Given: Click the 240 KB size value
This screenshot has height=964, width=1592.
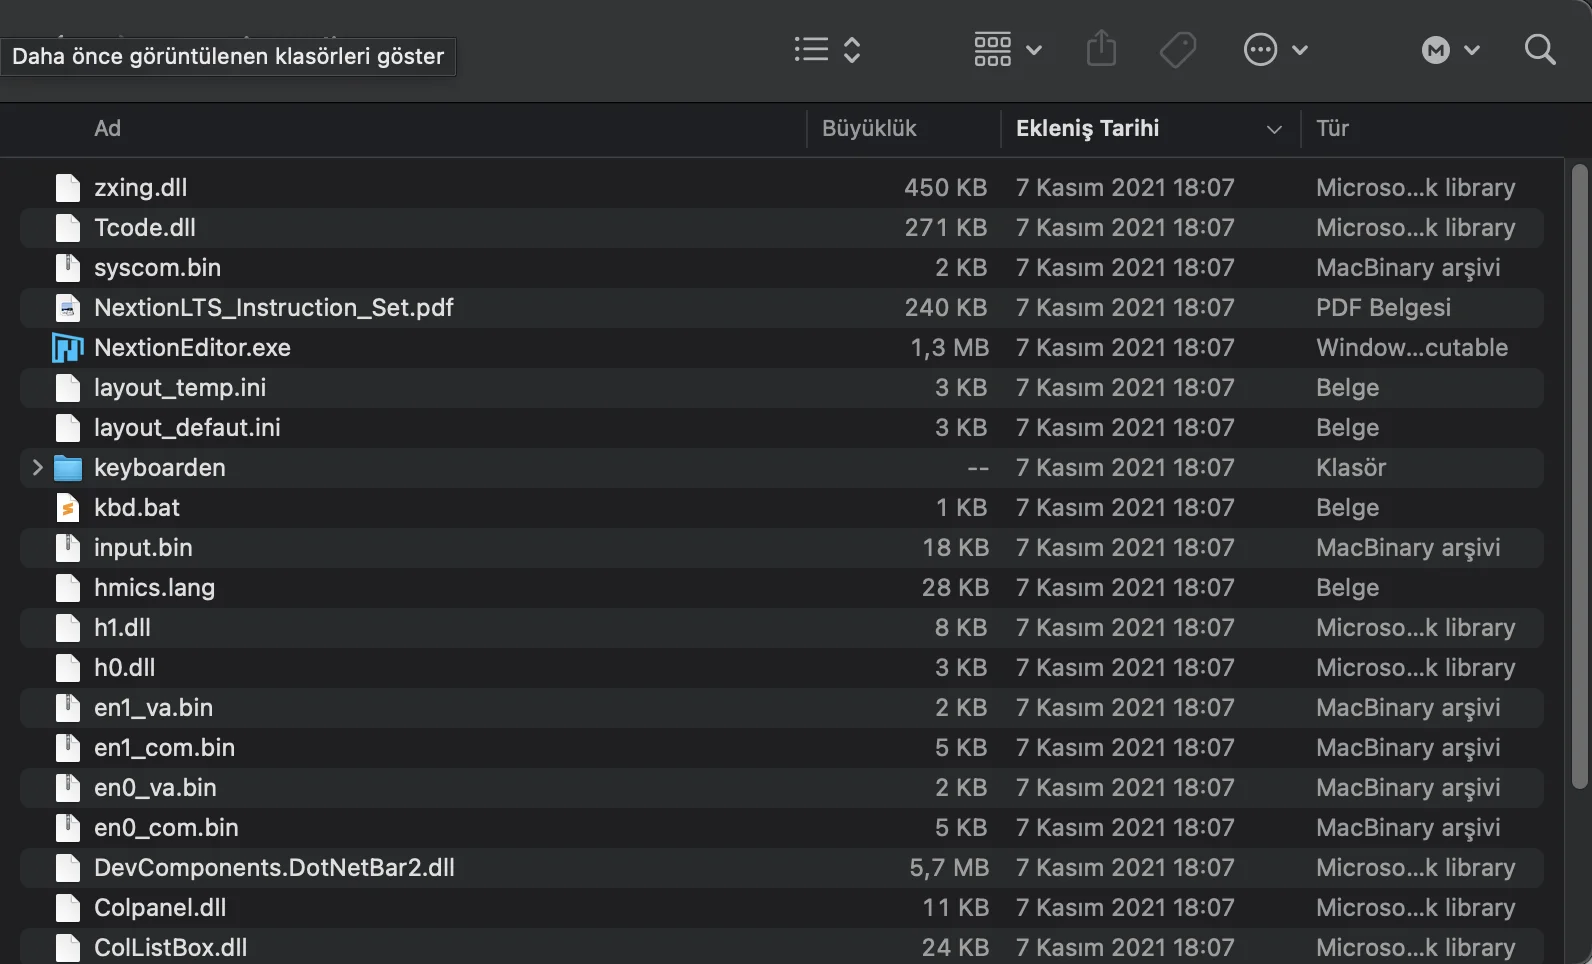Looking at the screenshot, I should pos(945,307).
